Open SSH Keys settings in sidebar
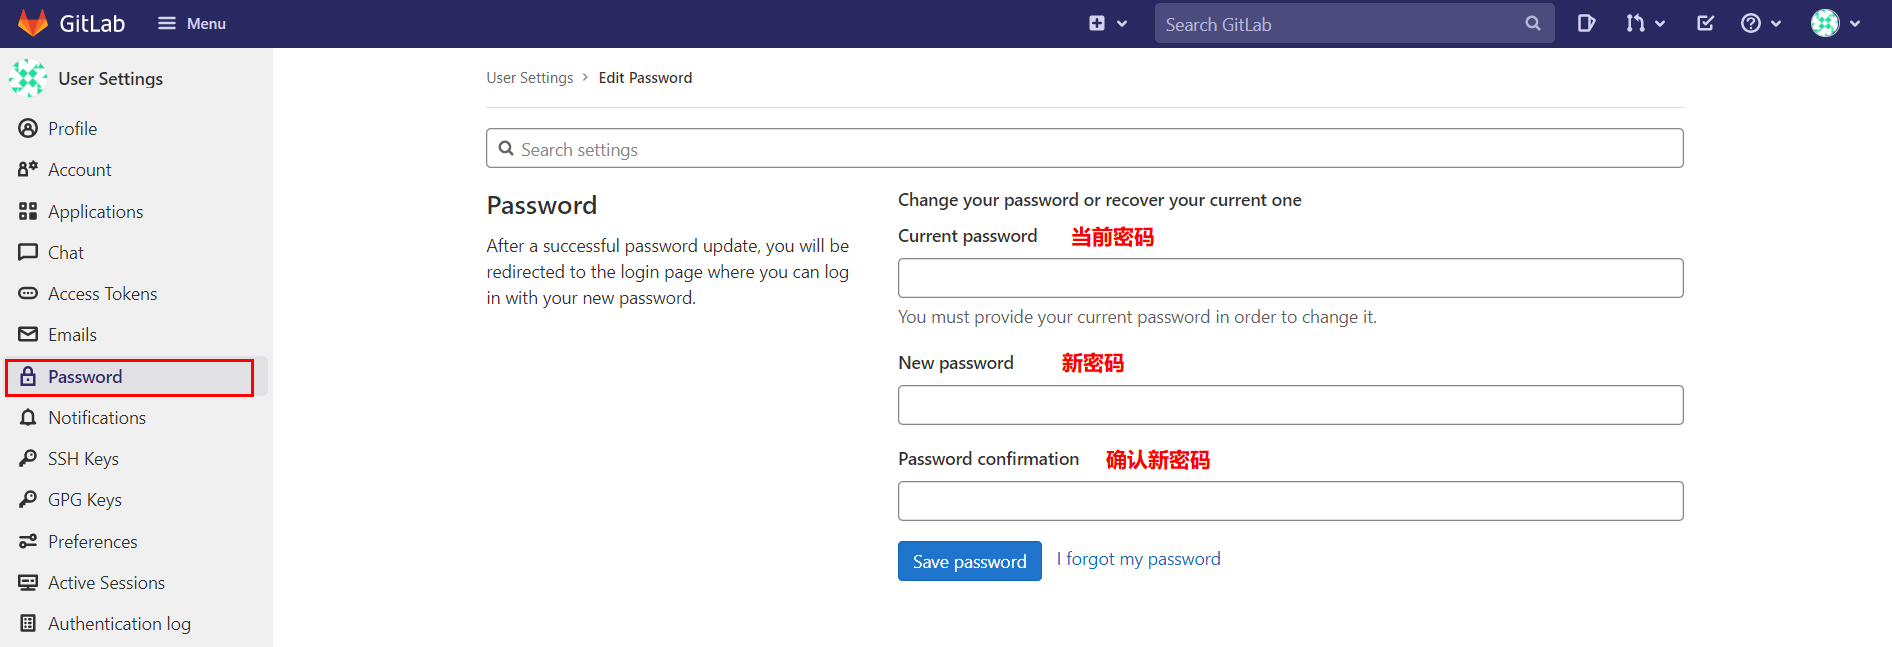The width and height of the screenshot is (1892, 647). [83, 459]
